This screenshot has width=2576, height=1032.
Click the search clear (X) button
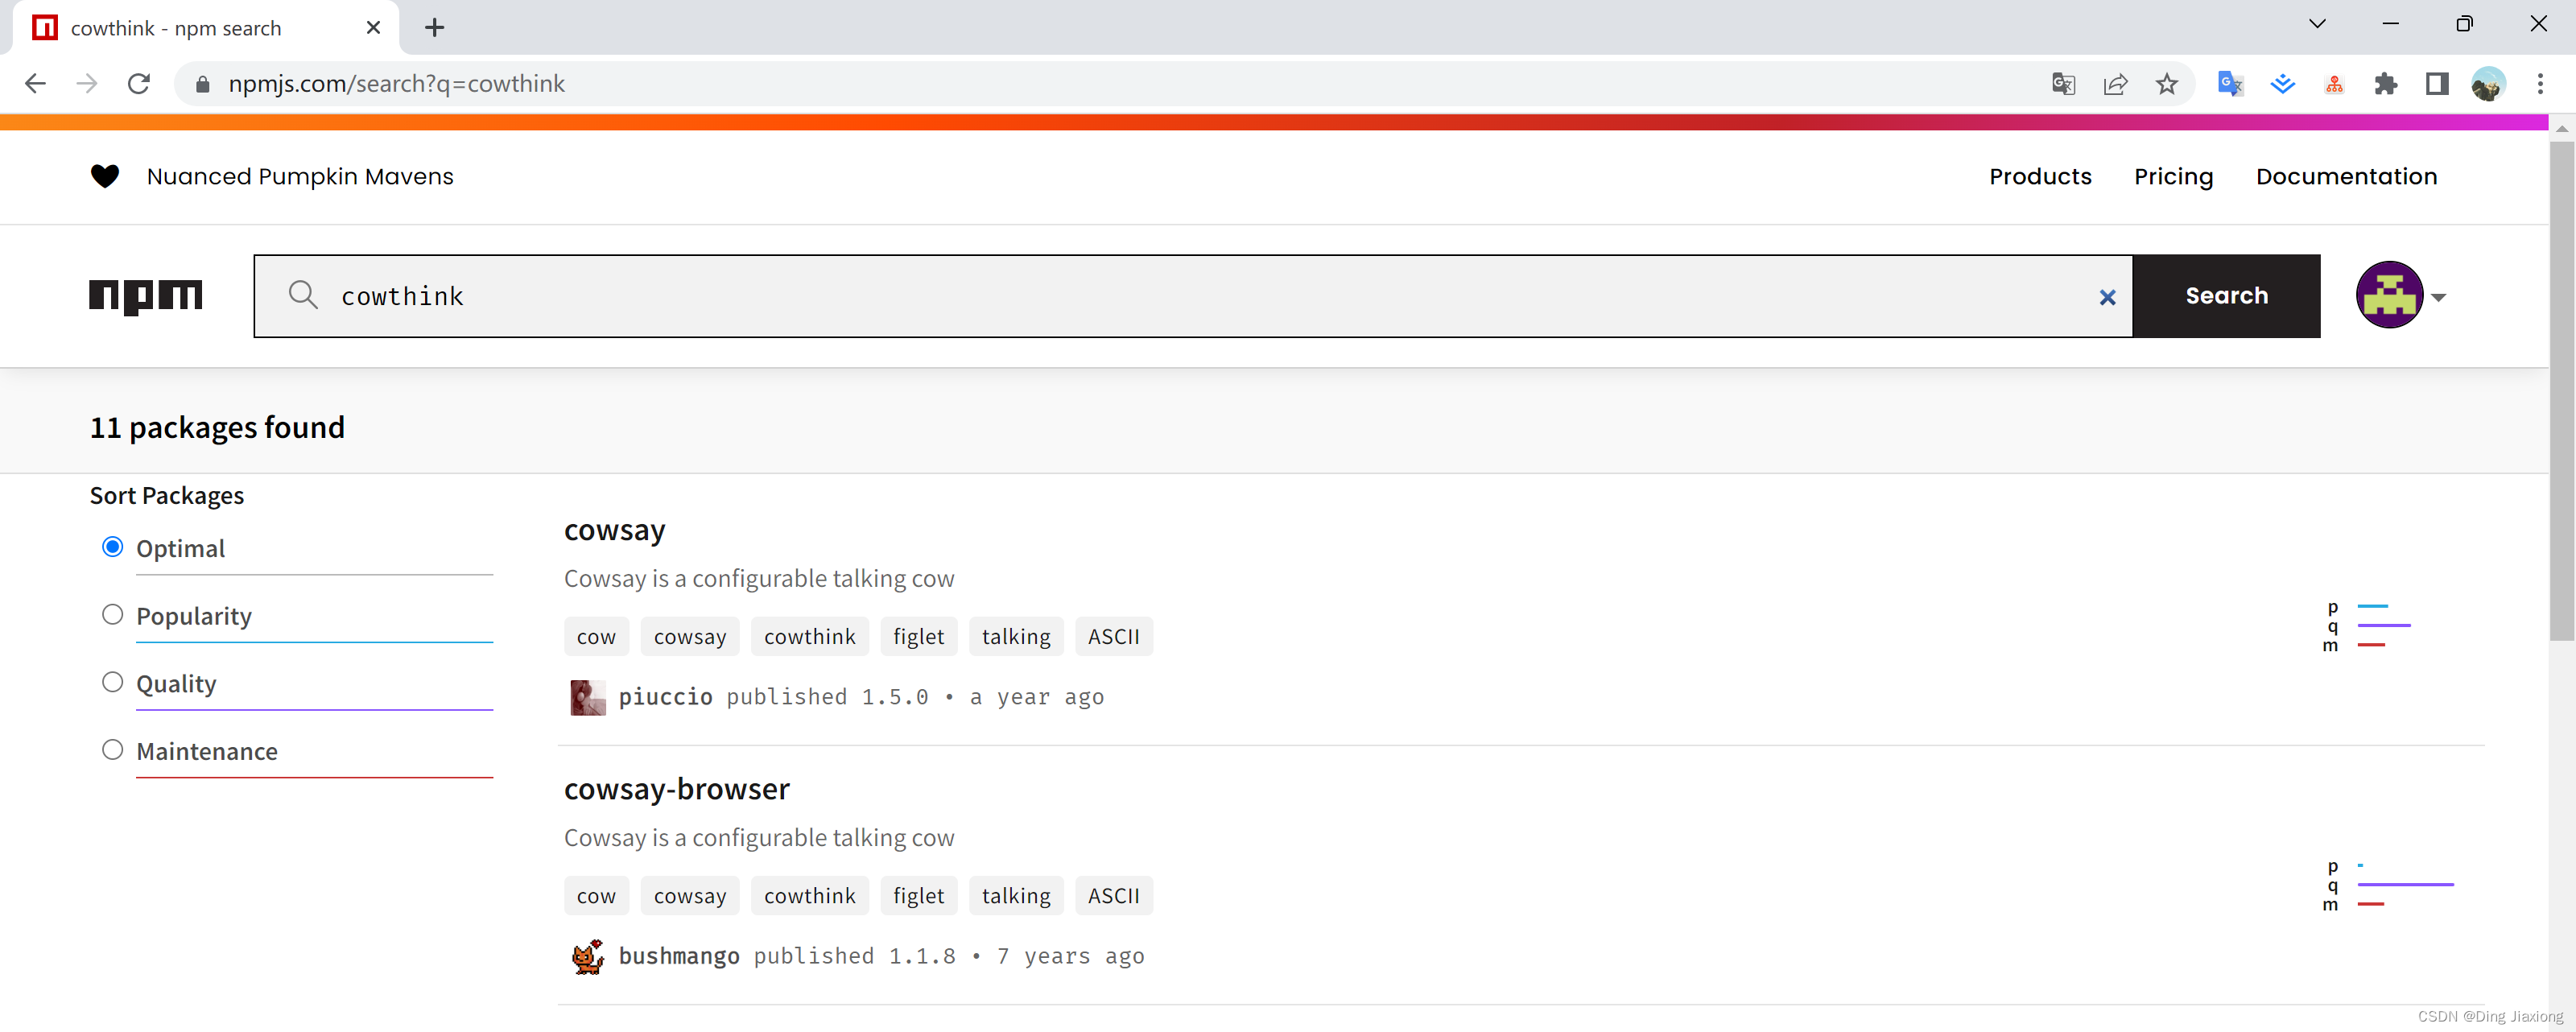(2107, 295)
